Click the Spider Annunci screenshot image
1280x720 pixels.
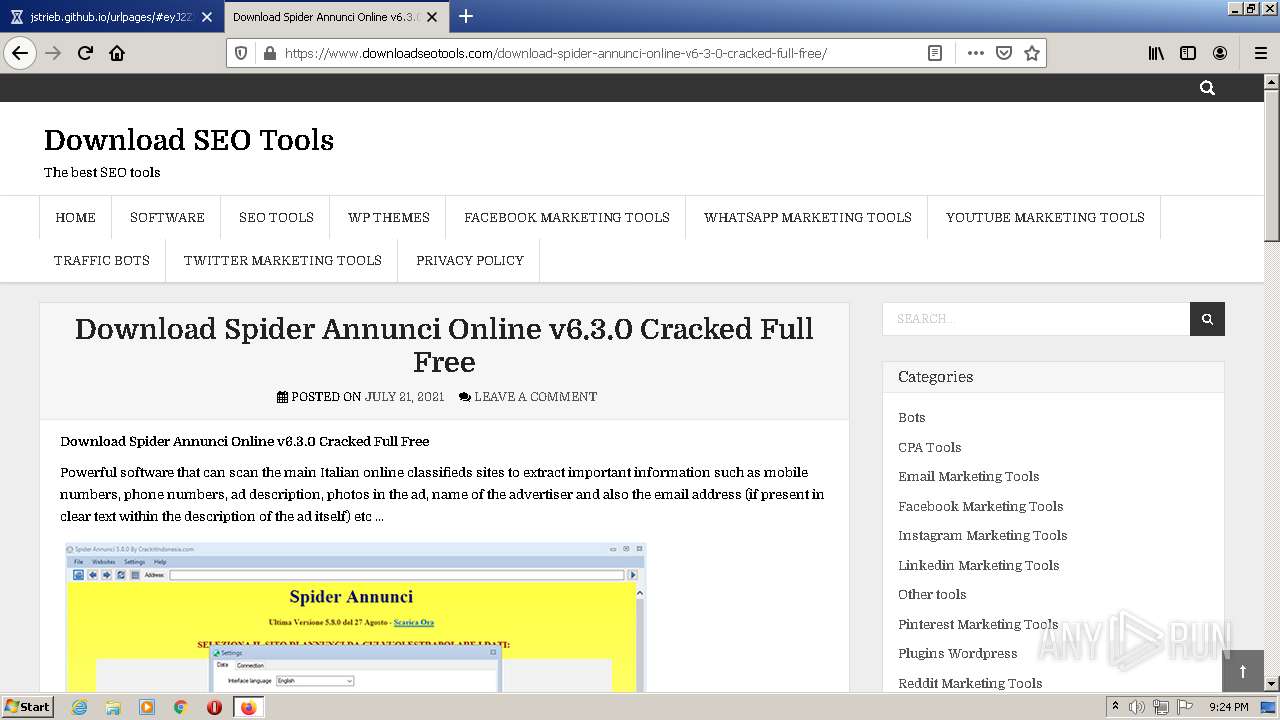pyautogui.click(x=355, y=617)
